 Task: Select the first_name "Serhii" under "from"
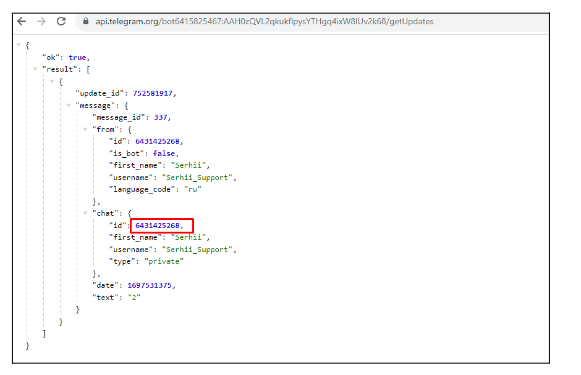[188, 165]
